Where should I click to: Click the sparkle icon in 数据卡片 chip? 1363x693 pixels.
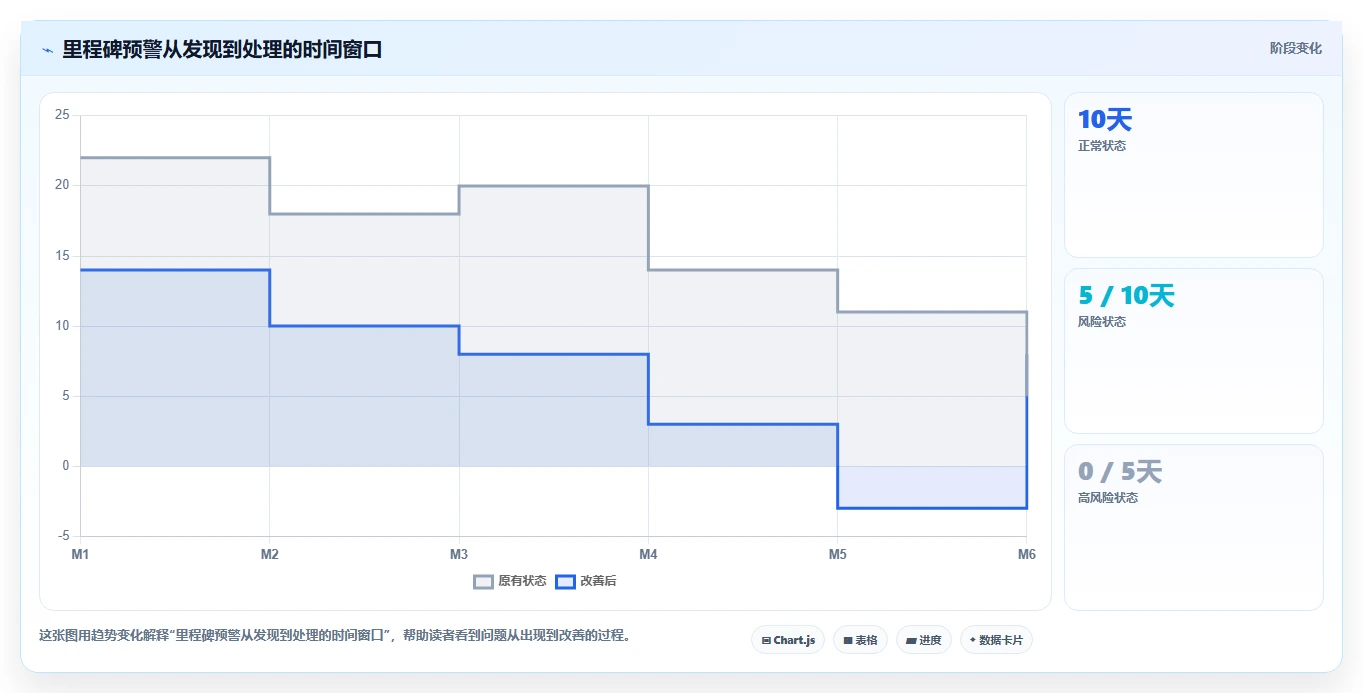[973, 640]
